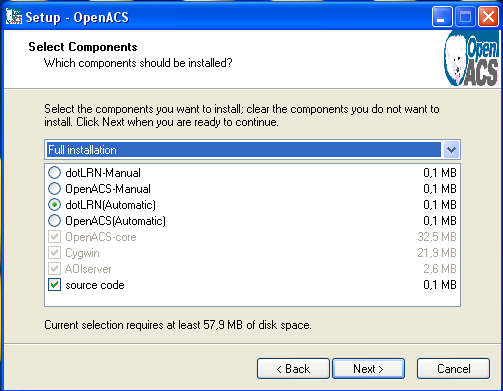Open the installation type dropdown arrow
The height and width of the screenshot is (391, 503).
451,150
